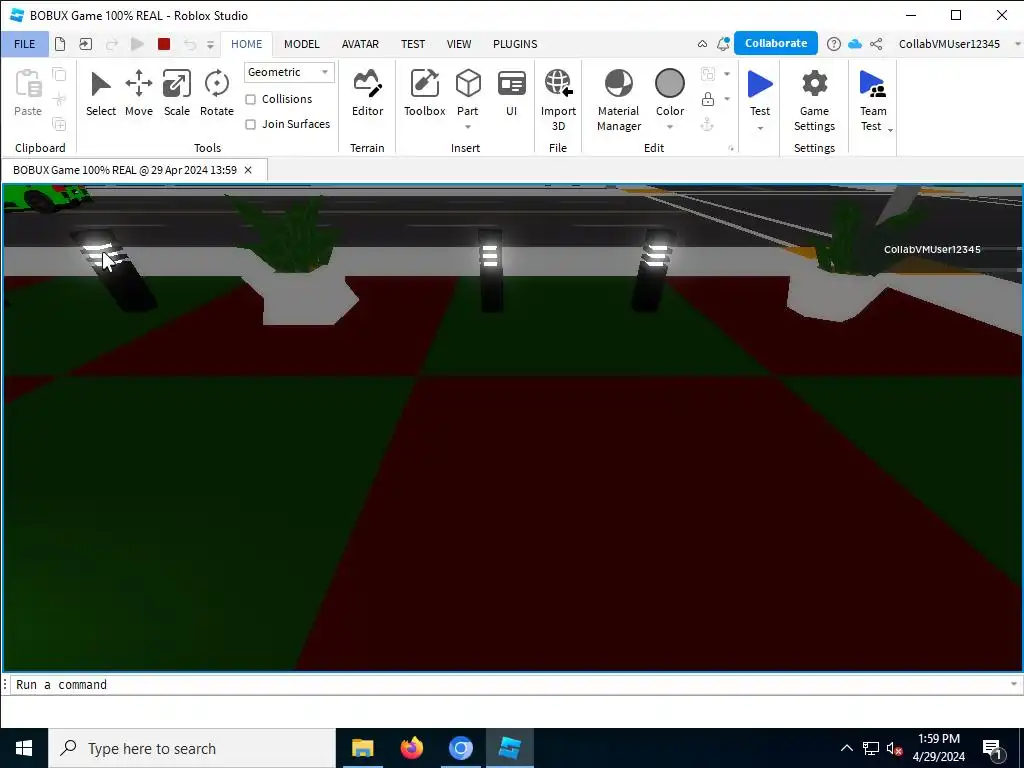The width and height of the screenshot is (1024, 768).
Task: Click Import 3D
Action: coord(558,100)
